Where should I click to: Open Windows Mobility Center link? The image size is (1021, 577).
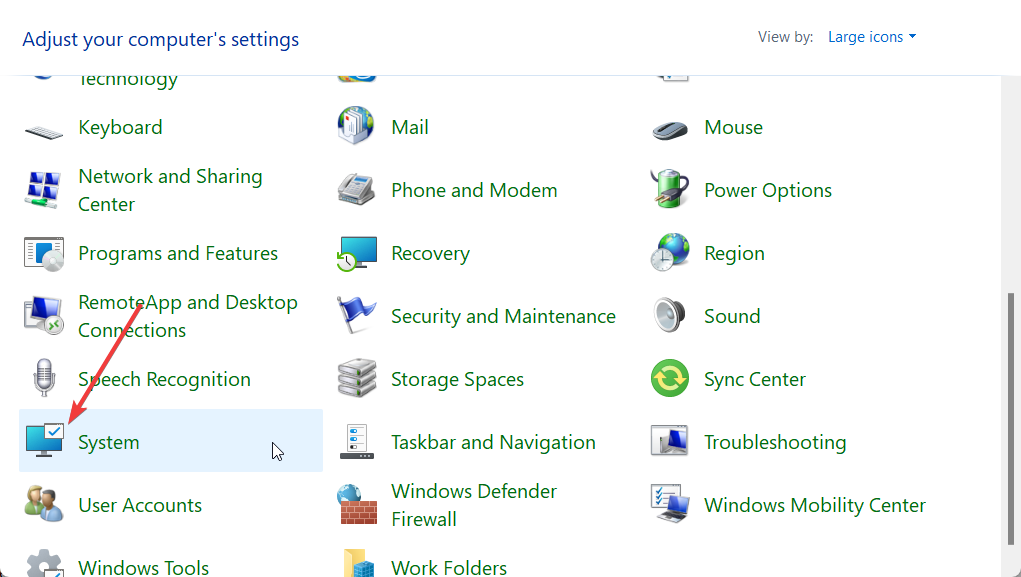pos(815,505)
